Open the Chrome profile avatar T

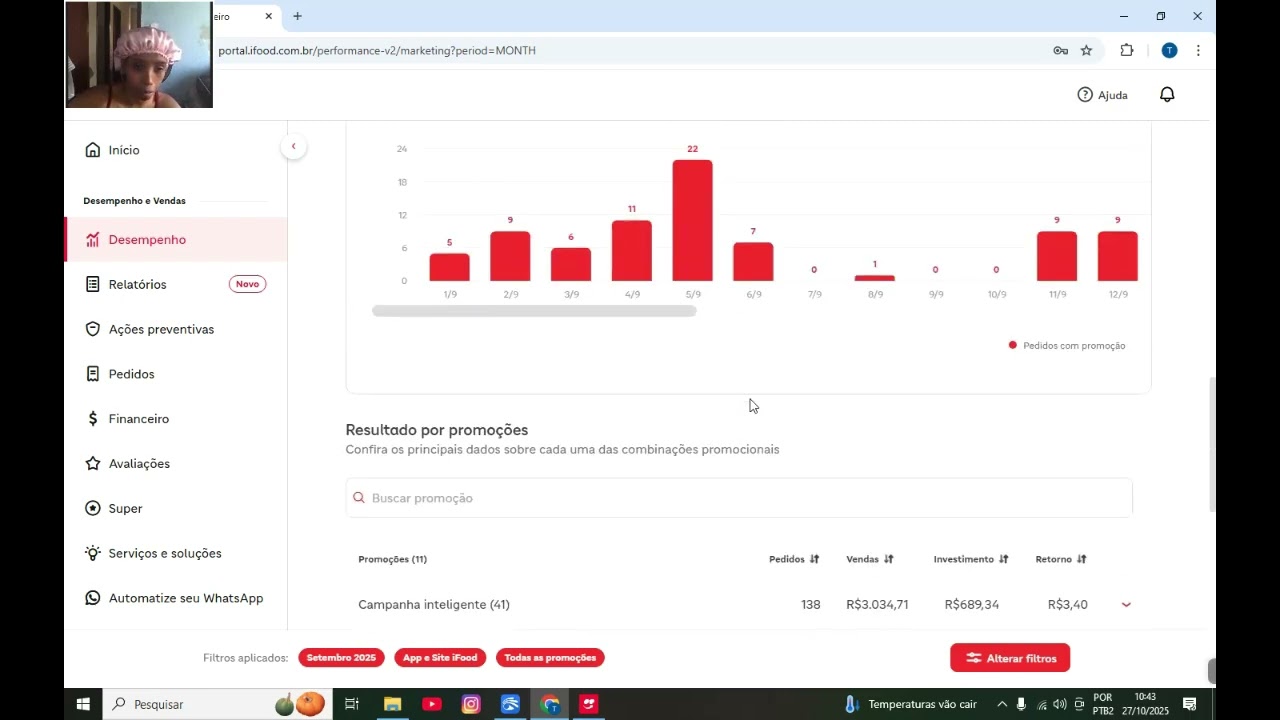coord(1169,50)
